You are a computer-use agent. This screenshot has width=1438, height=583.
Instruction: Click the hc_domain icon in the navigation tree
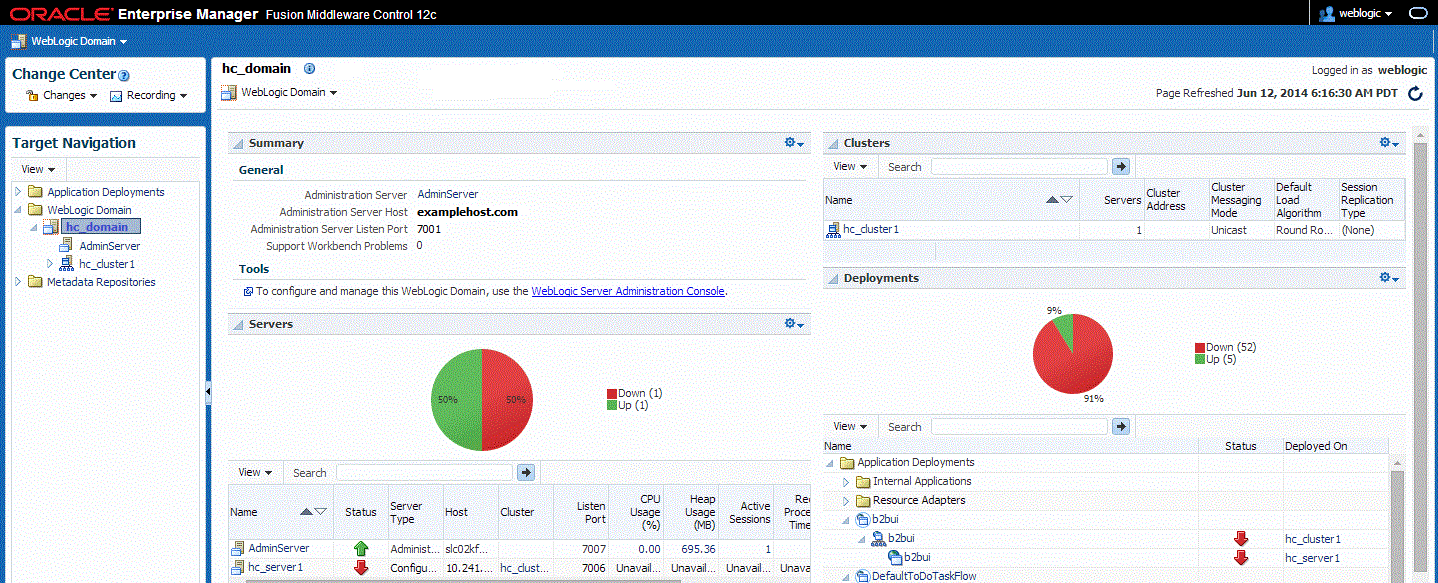(50, 227)
